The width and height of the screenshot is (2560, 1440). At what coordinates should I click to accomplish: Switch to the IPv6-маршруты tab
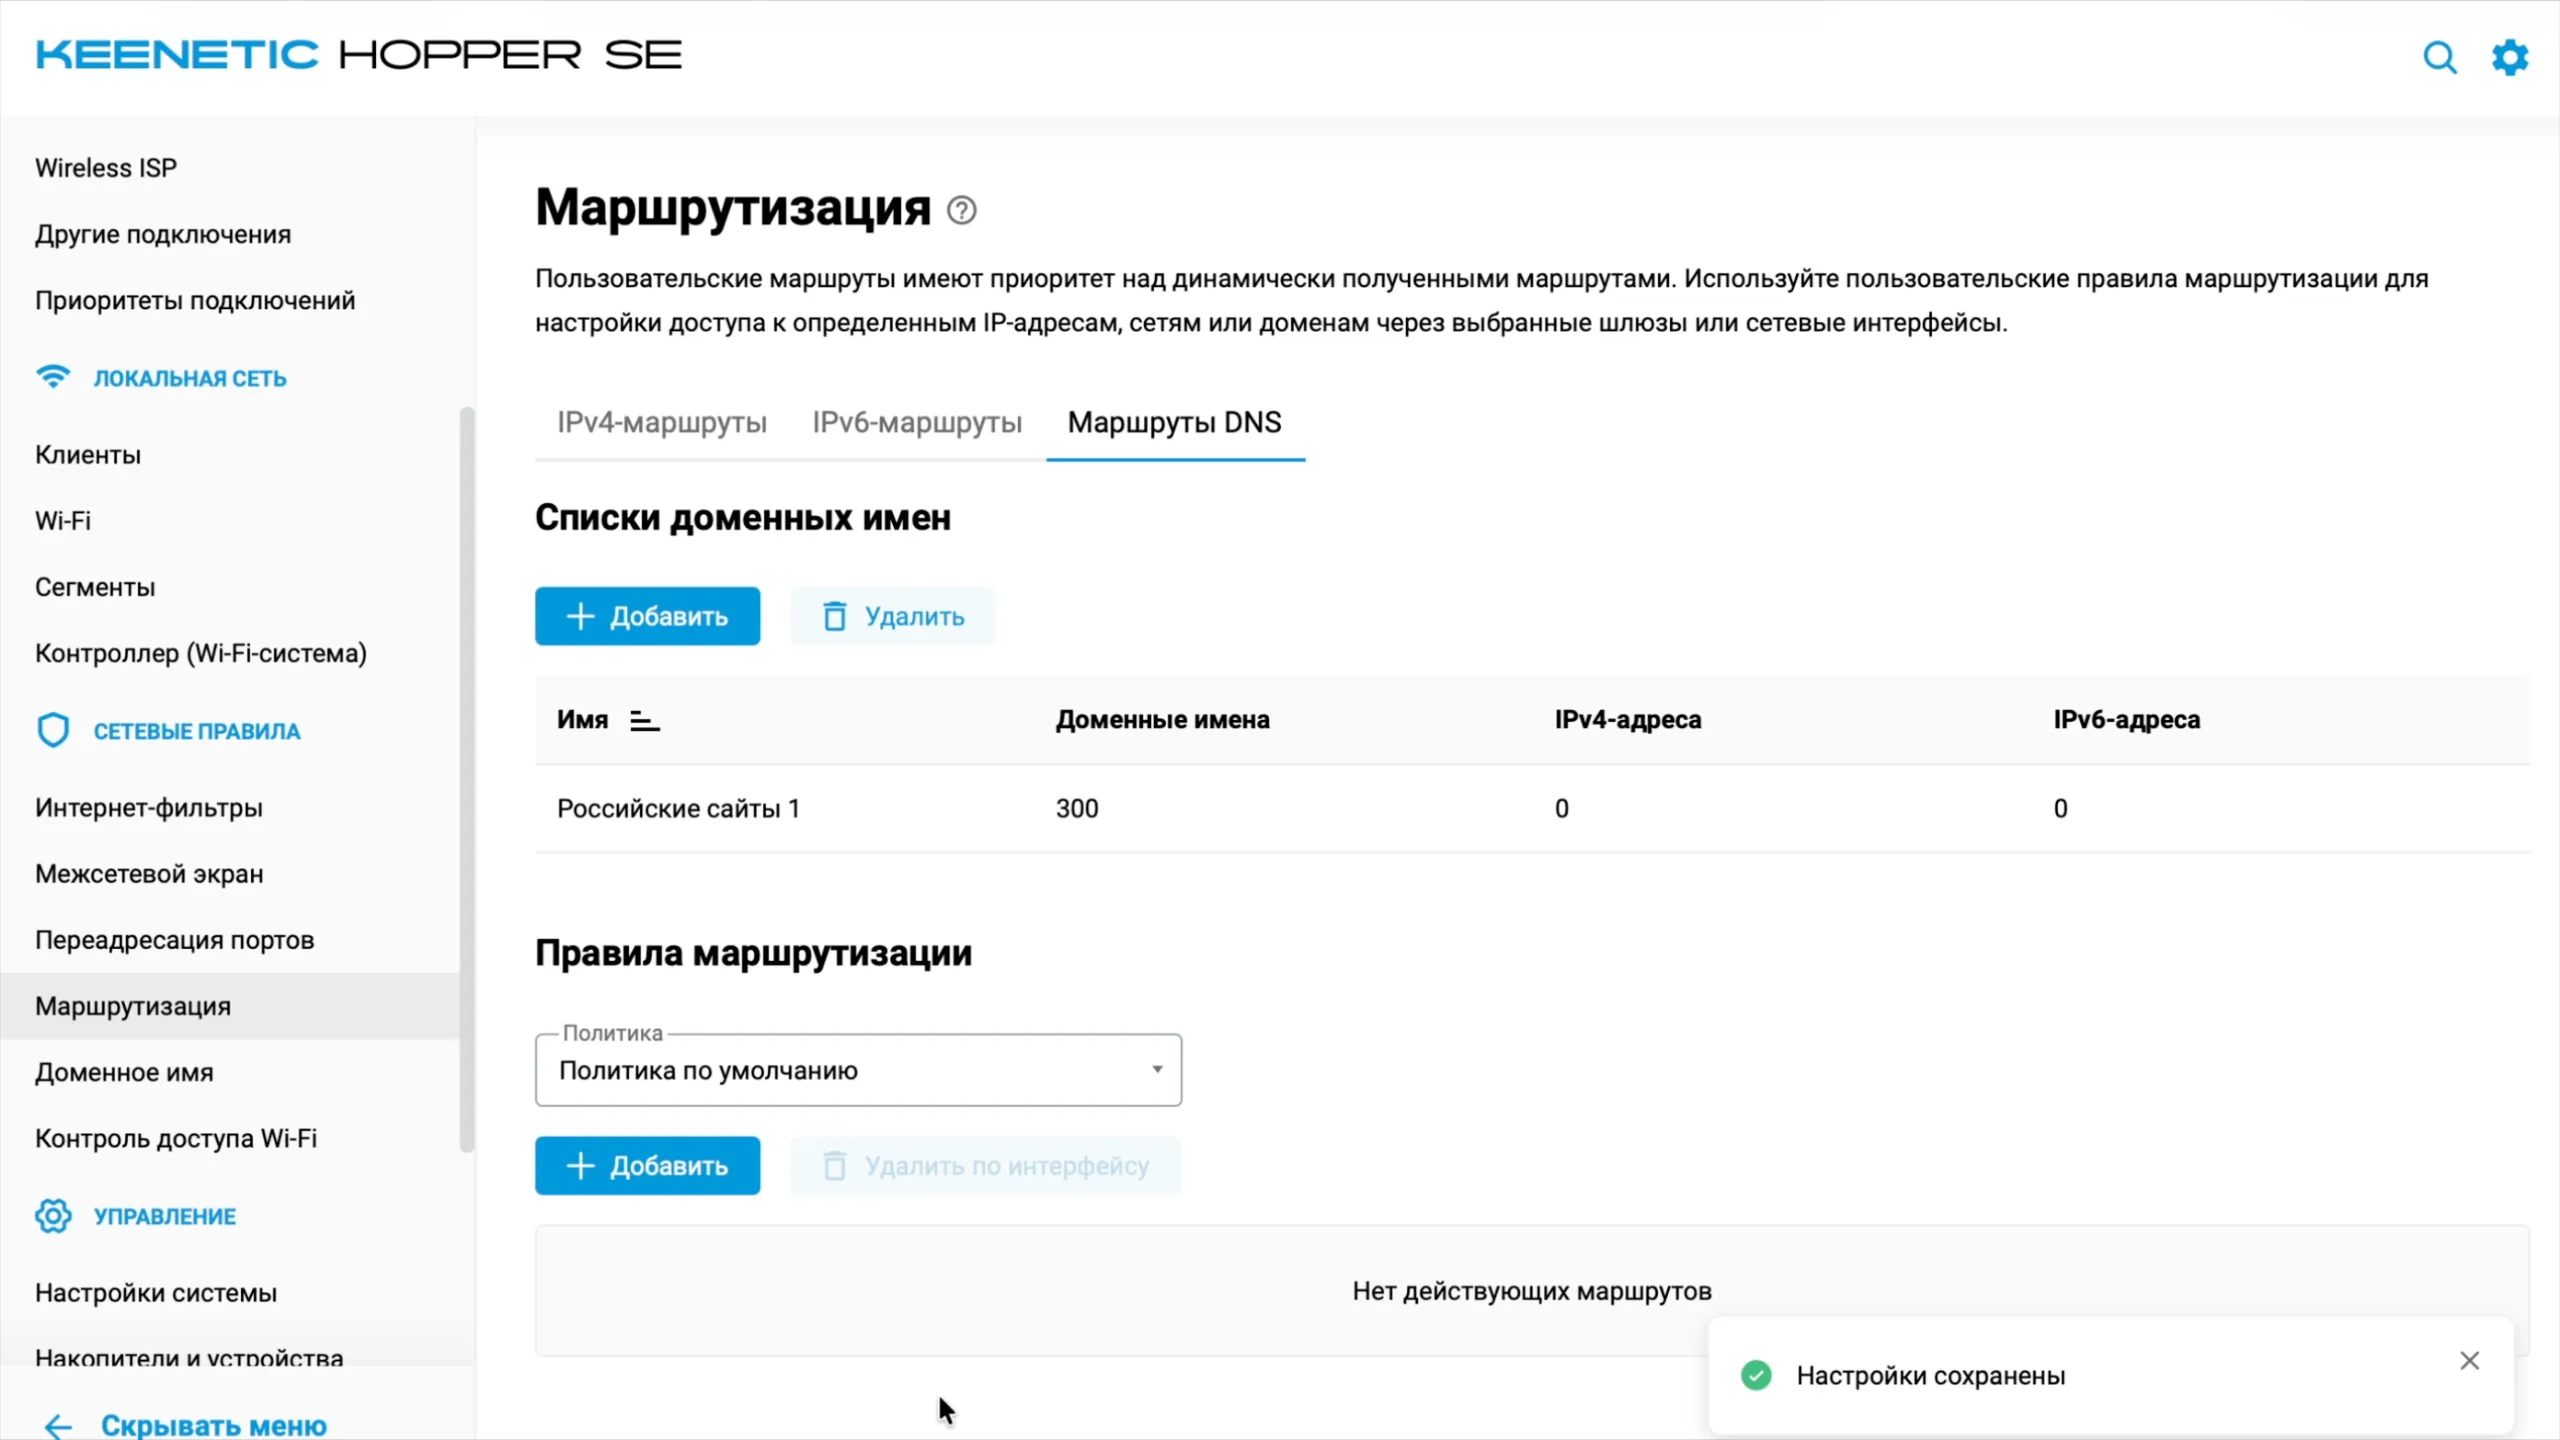(917, 422)
